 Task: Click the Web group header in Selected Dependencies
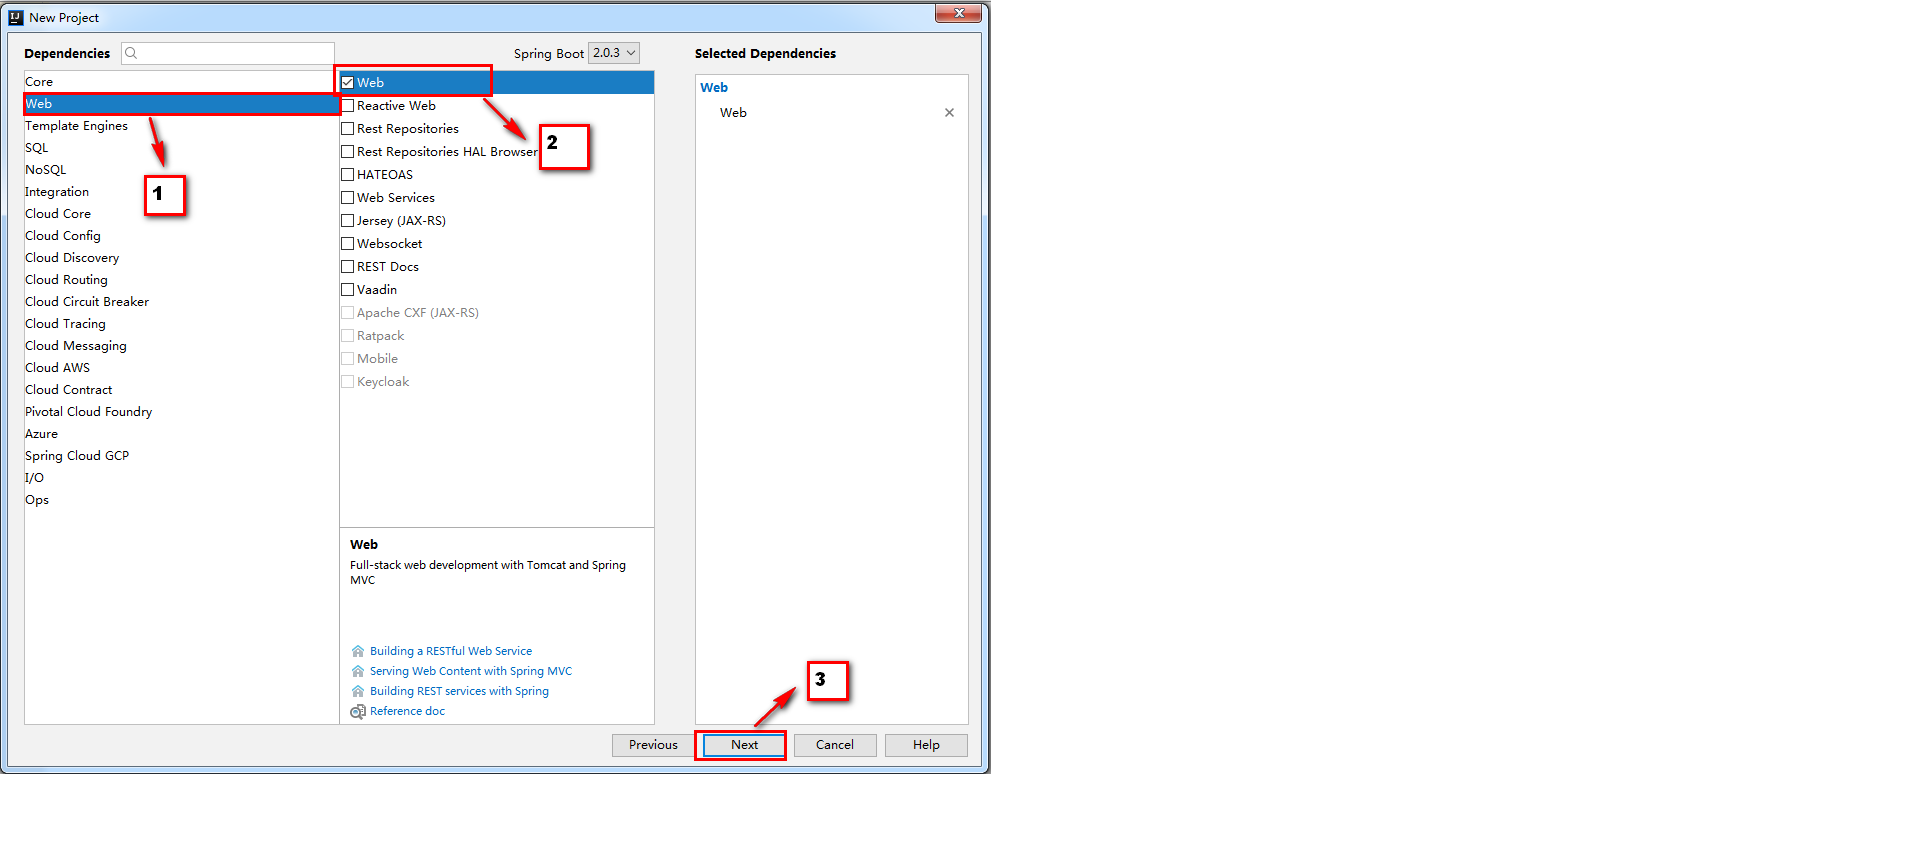click(x=714, y=88)
